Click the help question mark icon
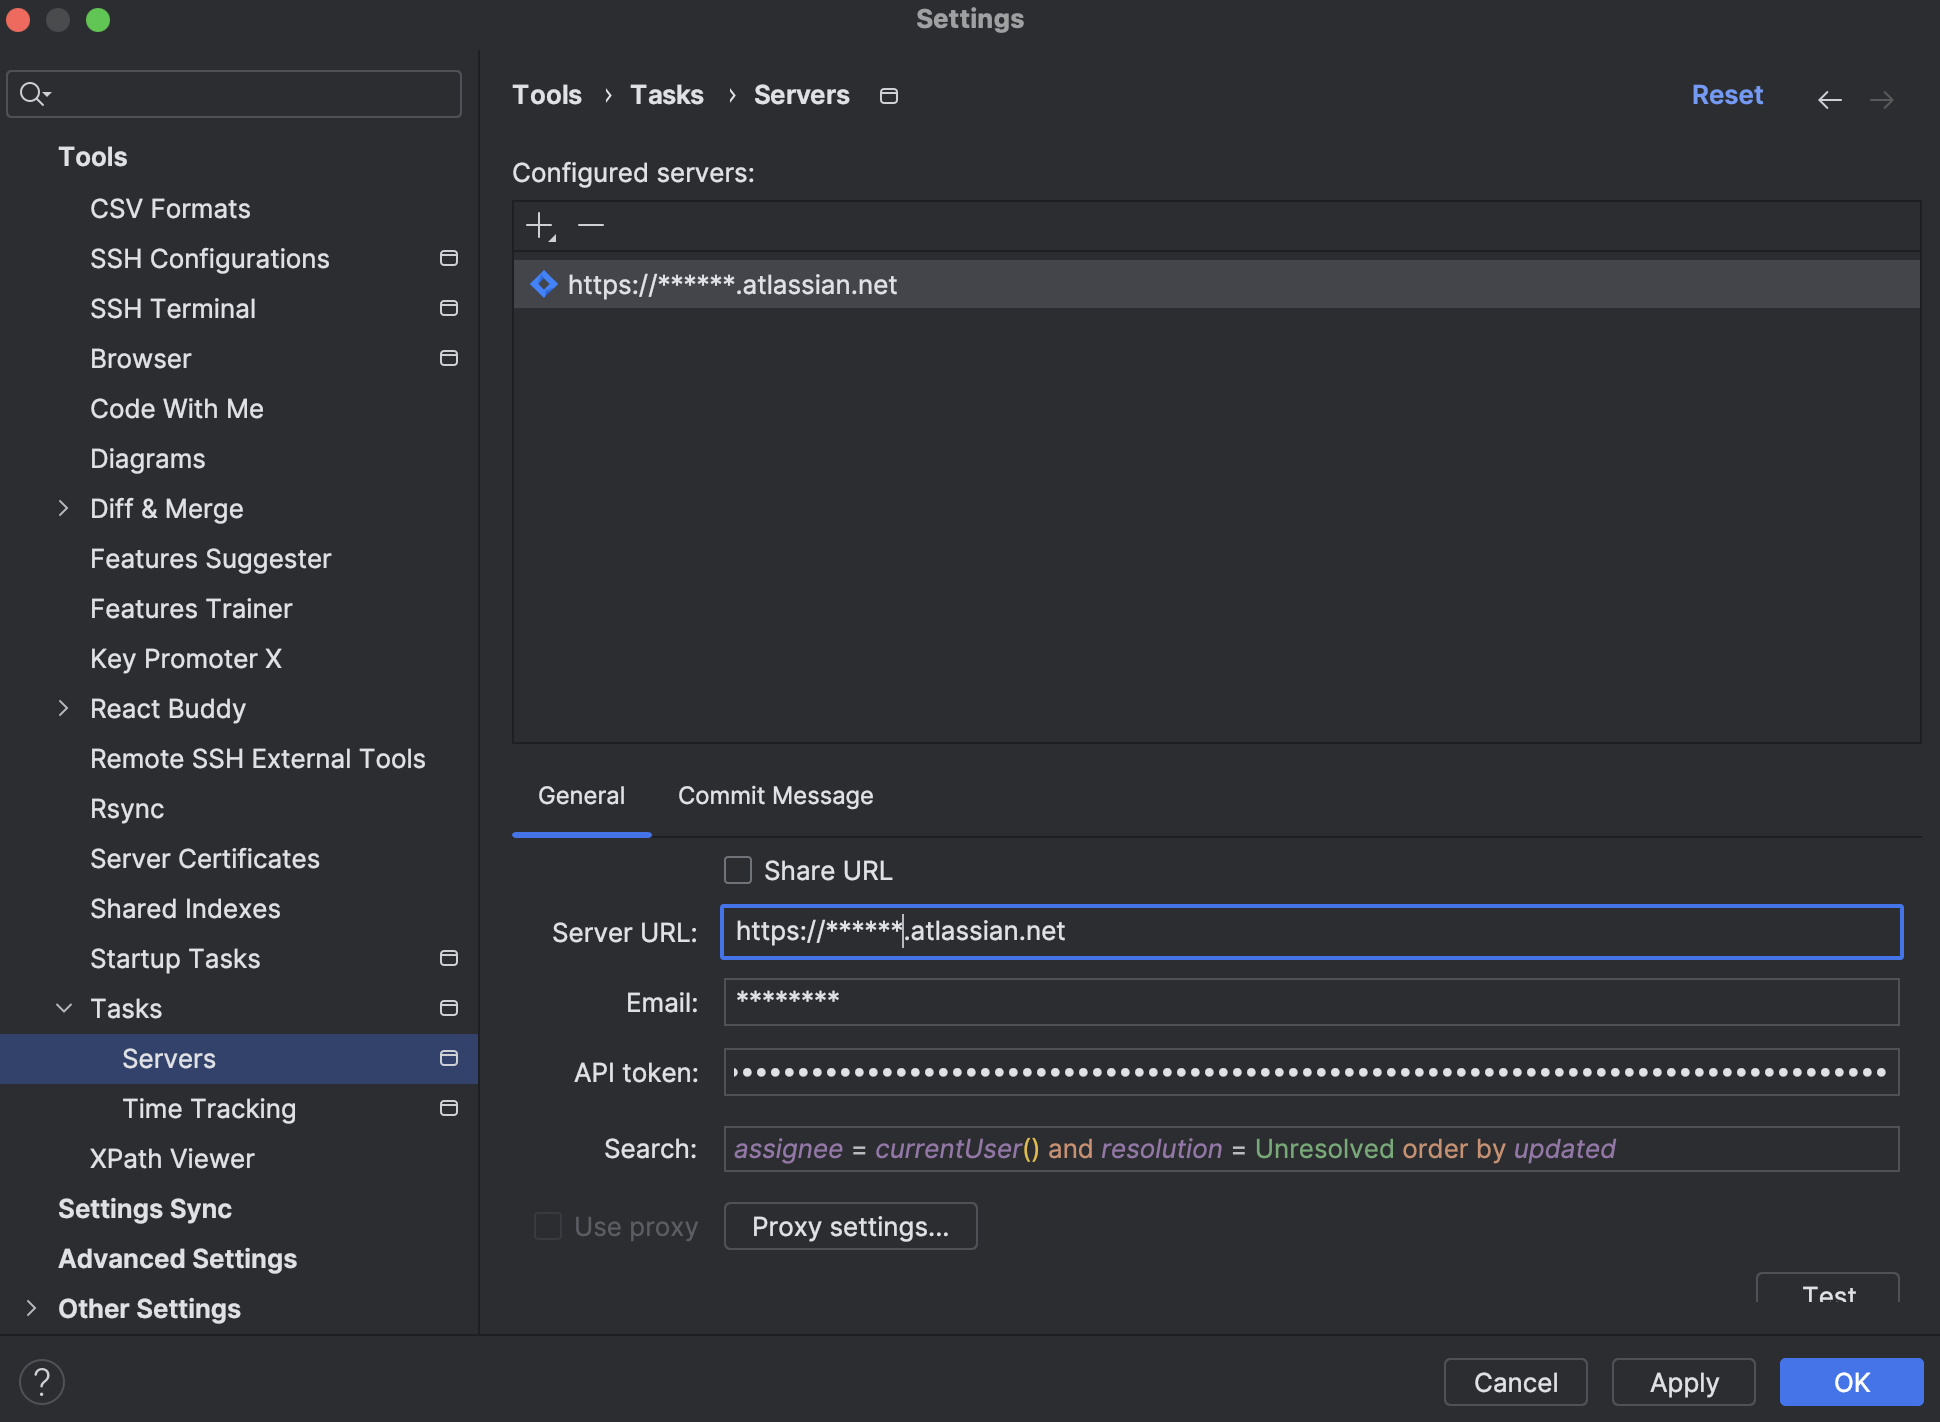This screenshot has width=1940, height=1422. [42, 1382]
